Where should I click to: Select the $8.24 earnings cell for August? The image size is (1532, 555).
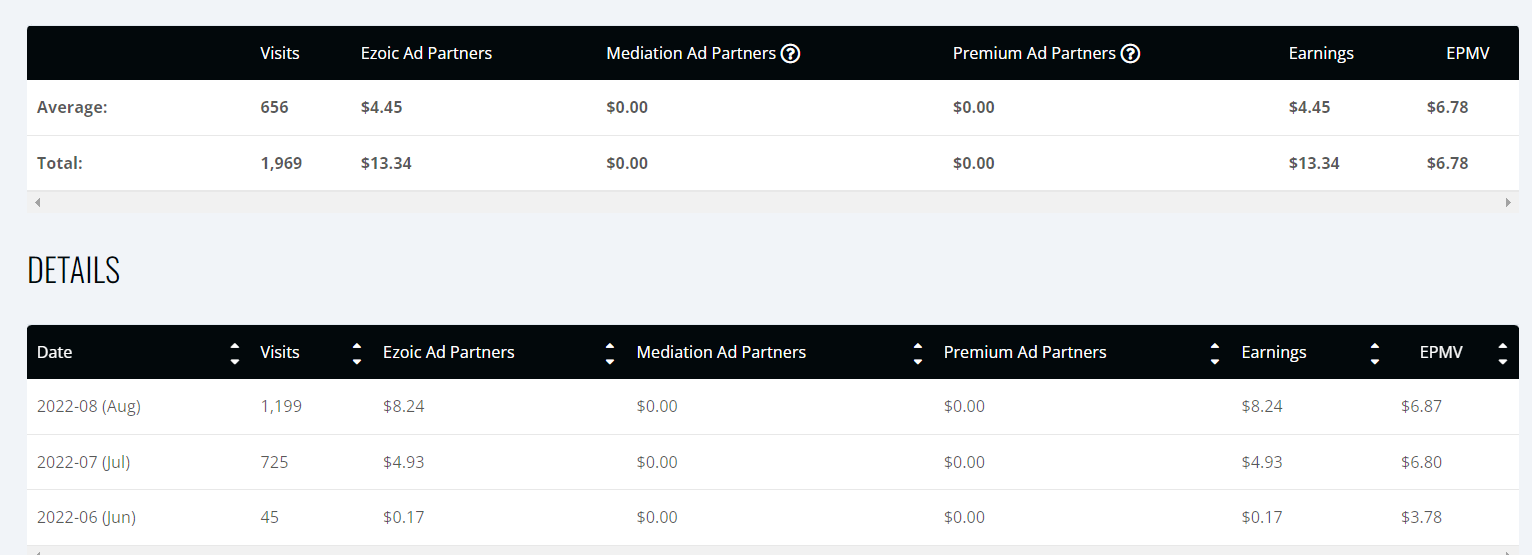coord(1262,407)
